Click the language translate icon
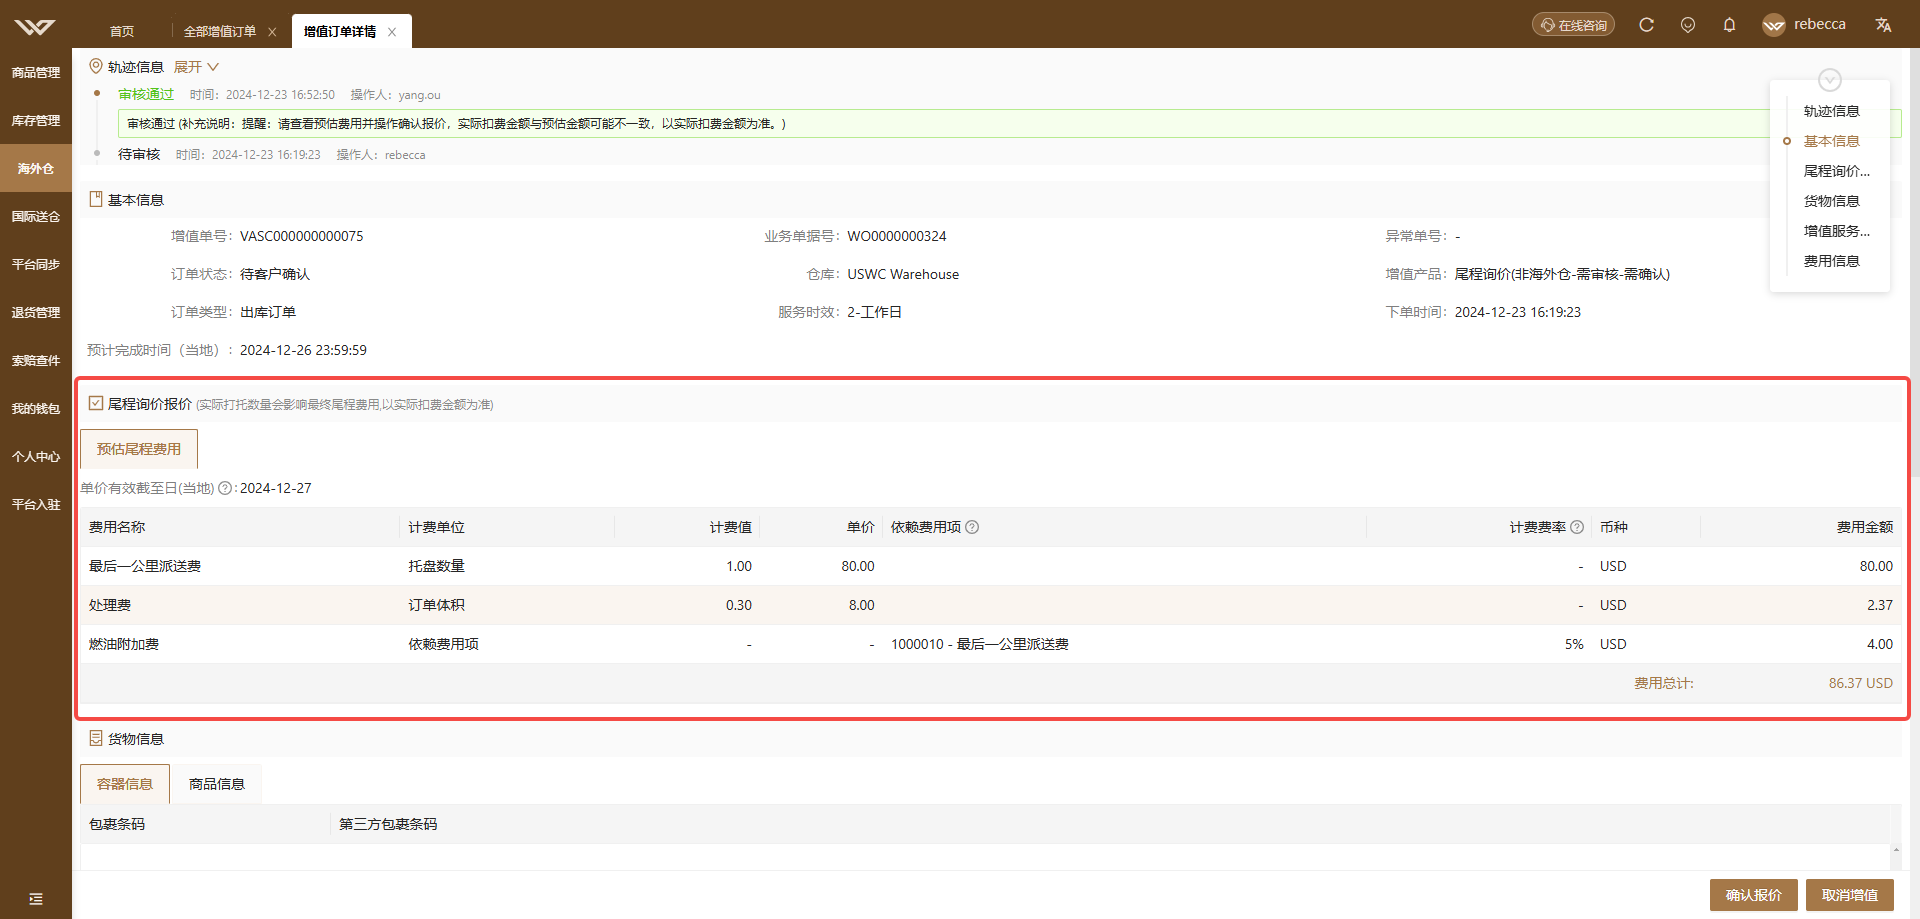1920x919 pixels. coord(1883,25)
